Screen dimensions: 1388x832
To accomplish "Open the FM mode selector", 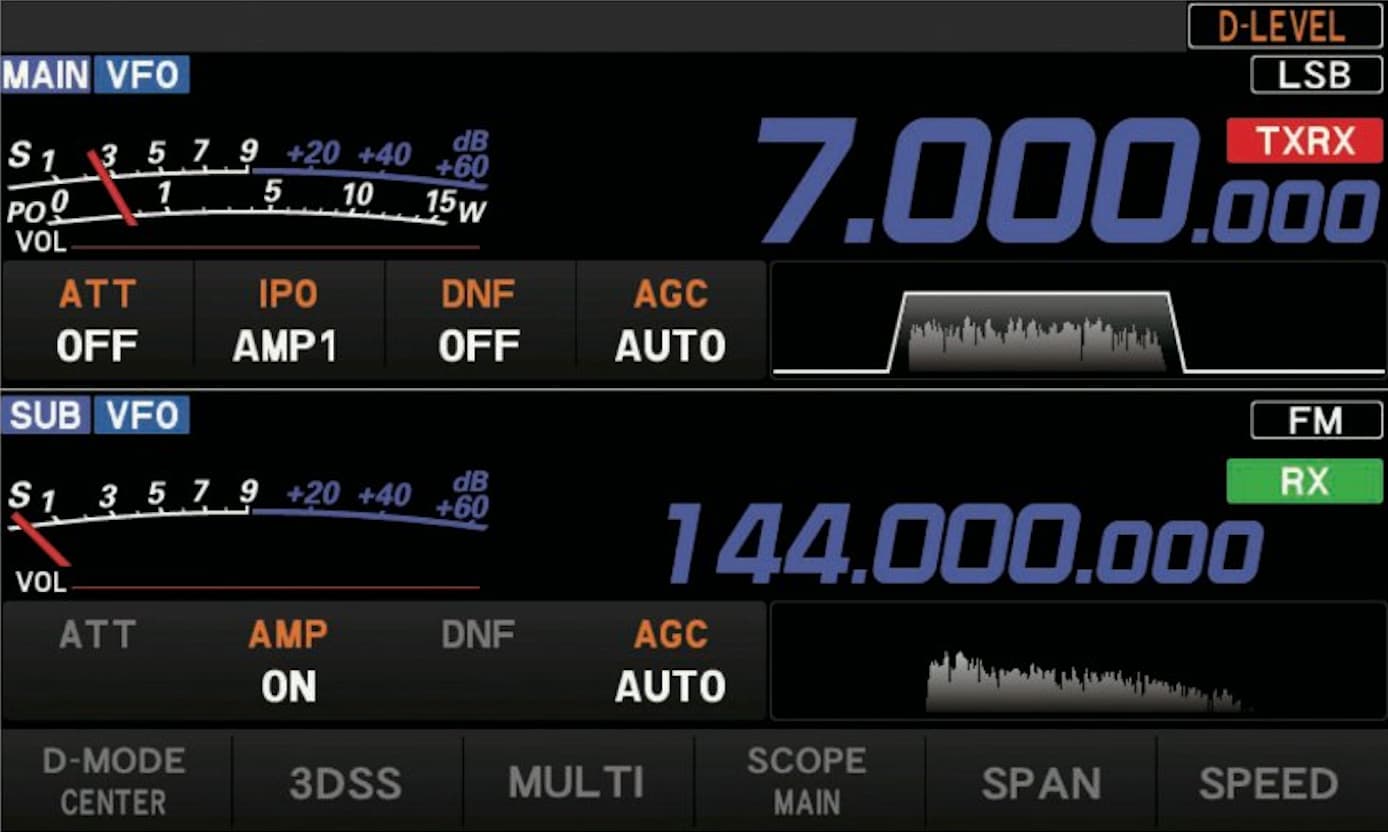I will point(1316,420).
